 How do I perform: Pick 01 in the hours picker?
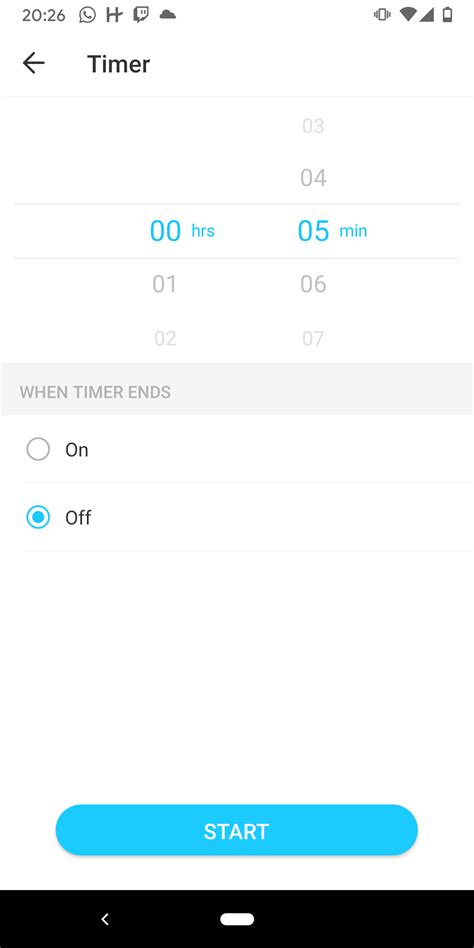tap(164, 284)
